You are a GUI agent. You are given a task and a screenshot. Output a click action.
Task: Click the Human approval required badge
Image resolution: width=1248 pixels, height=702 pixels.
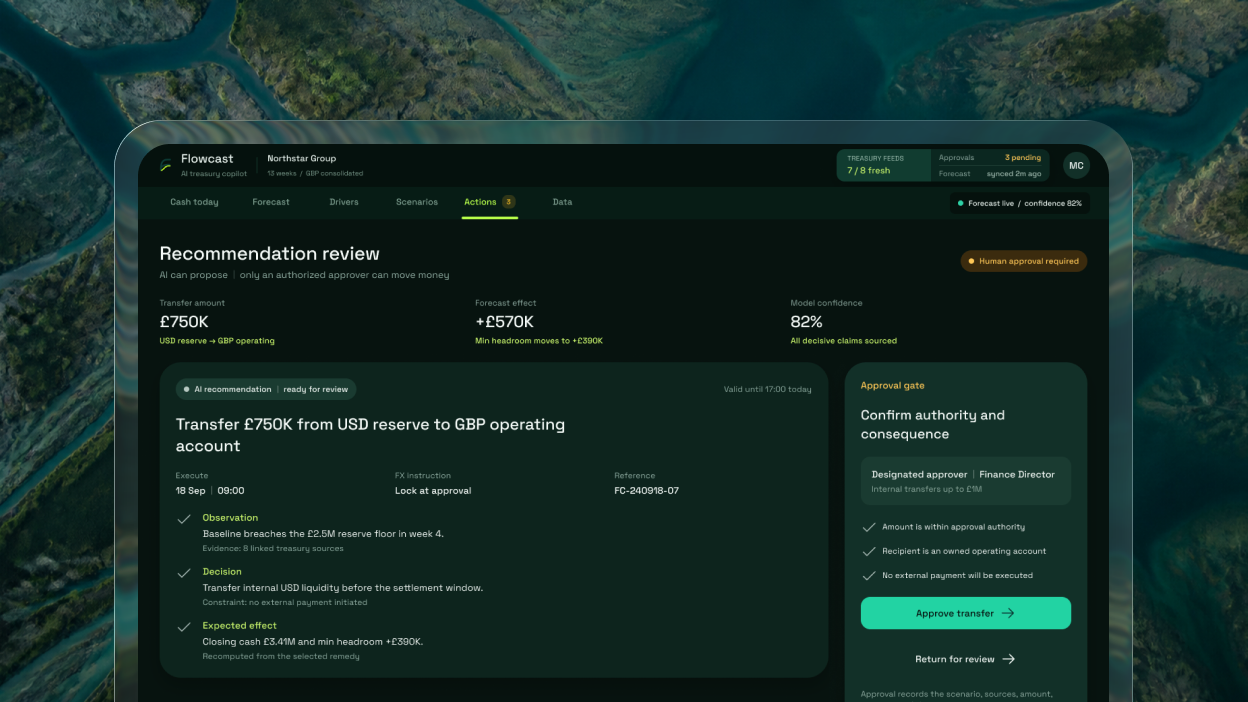pos(1023,261)
